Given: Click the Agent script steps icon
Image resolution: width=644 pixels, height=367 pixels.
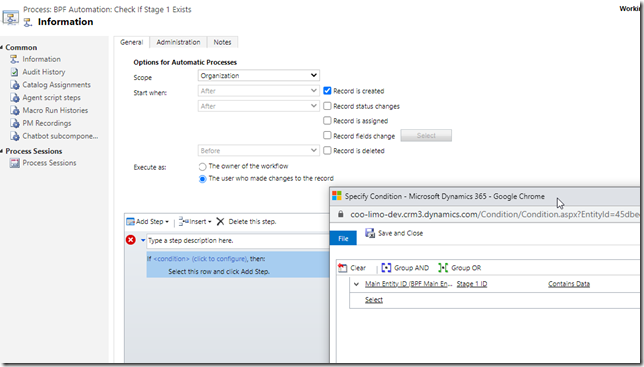Looking at the screenshot, I should pos(14,98).
